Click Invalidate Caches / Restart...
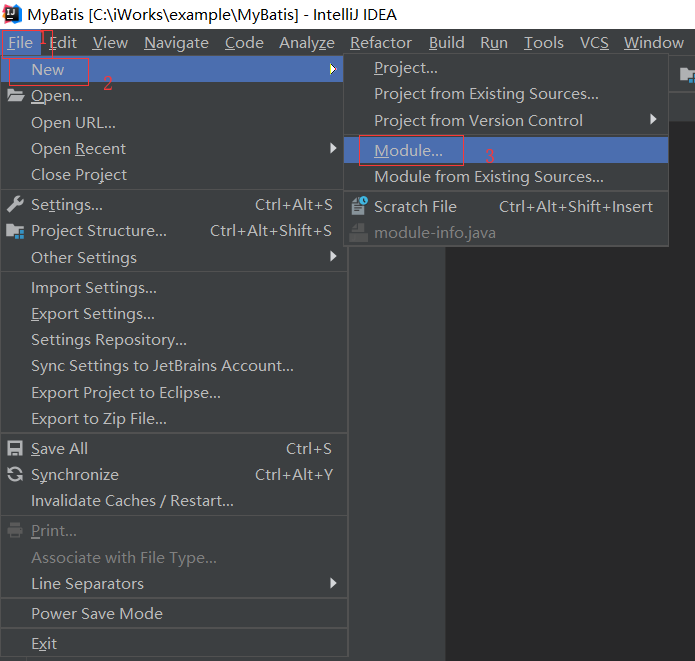 tap(132, 501)
